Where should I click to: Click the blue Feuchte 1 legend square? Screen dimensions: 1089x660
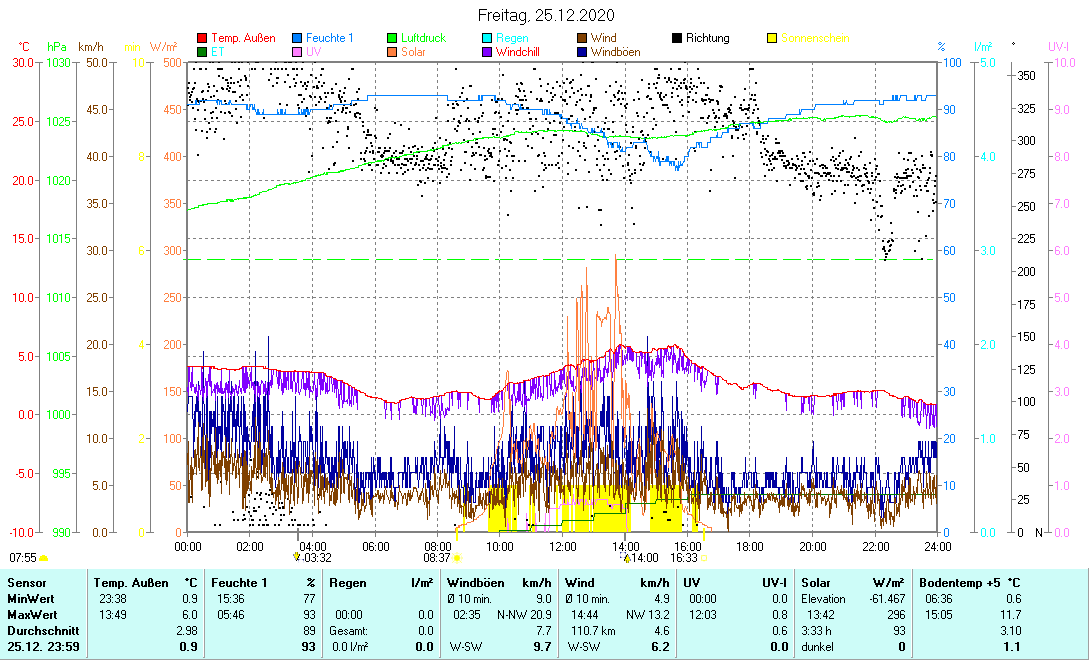coord(298,39)
